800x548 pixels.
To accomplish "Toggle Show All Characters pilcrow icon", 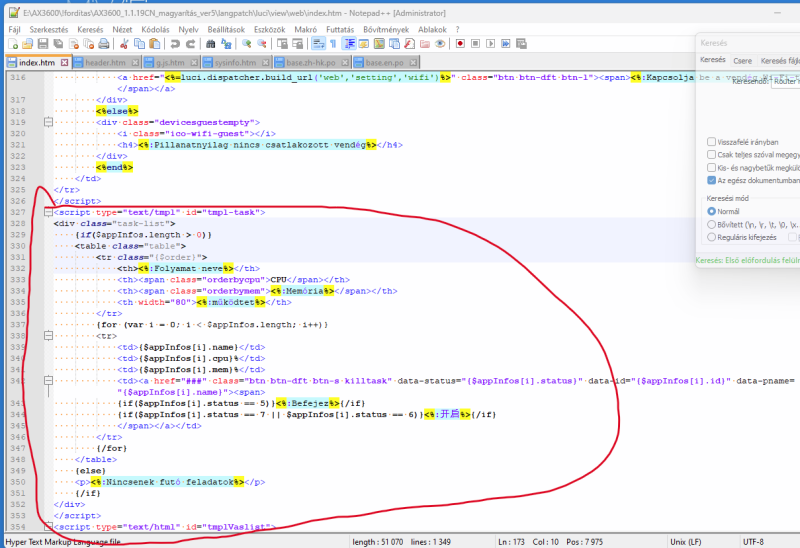I will coord(333,44).
